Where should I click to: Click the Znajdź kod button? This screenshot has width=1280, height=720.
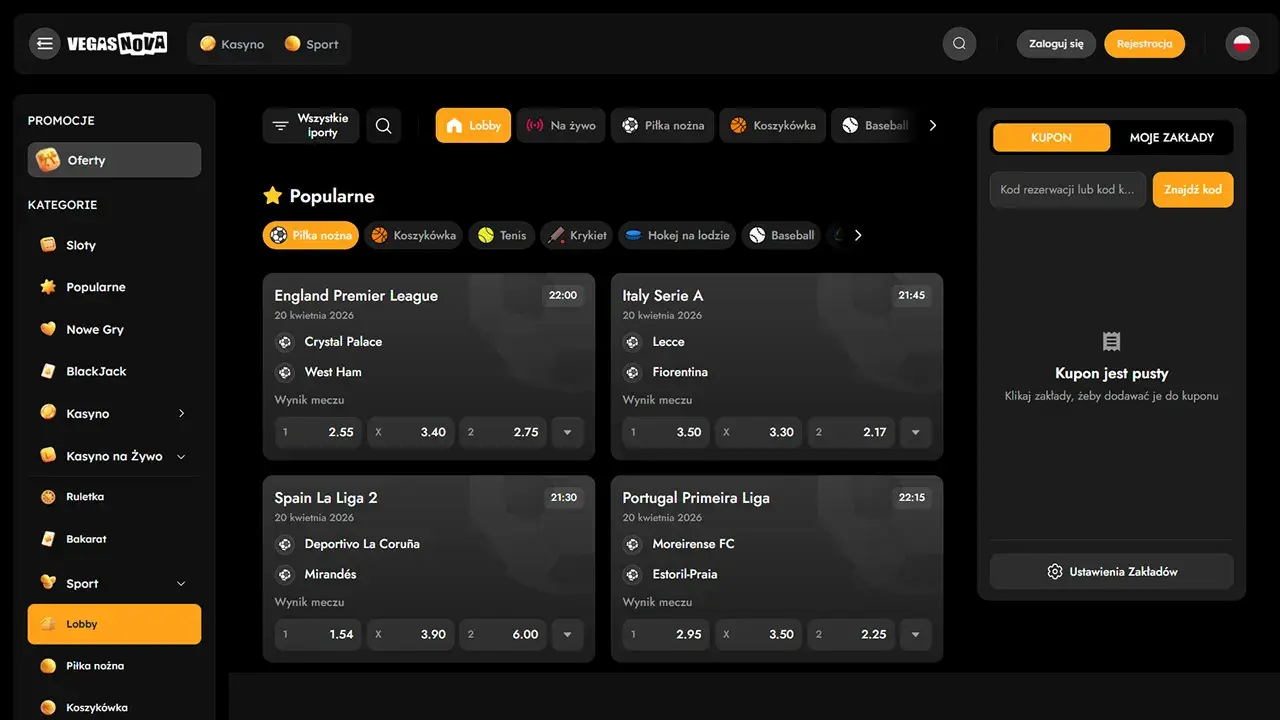1193,190
